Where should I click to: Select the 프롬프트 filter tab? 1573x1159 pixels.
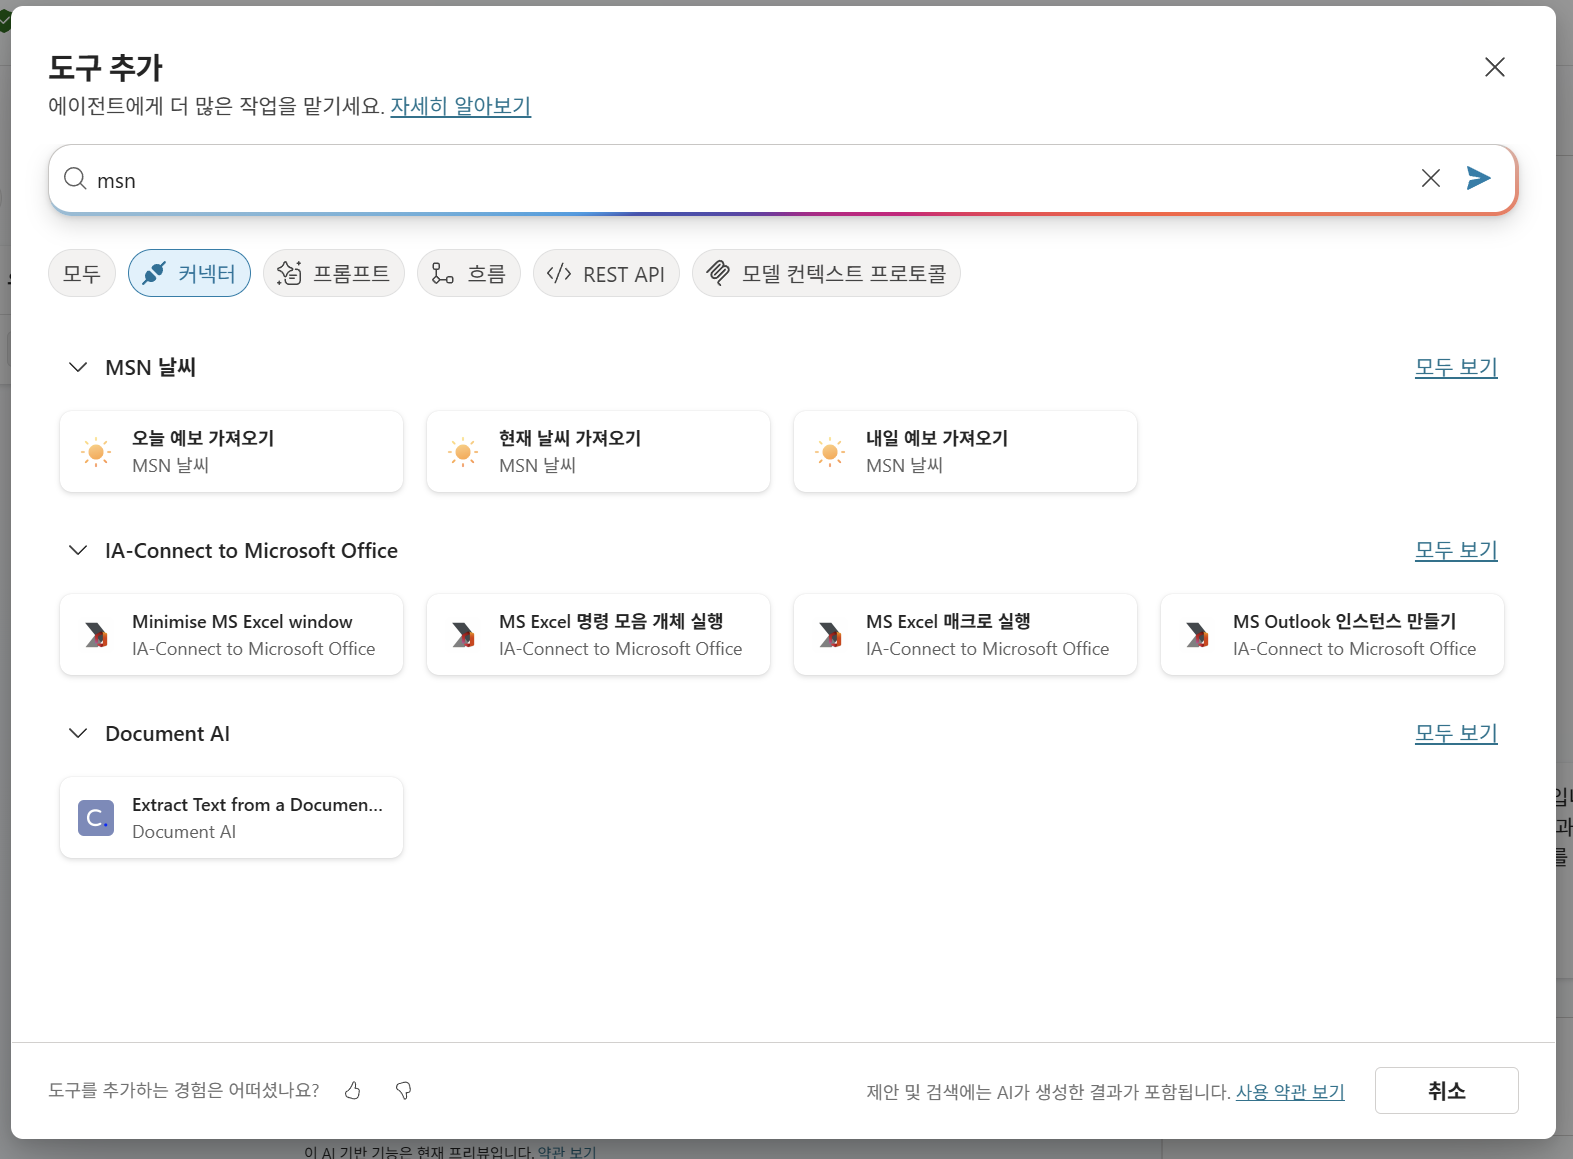334,274
